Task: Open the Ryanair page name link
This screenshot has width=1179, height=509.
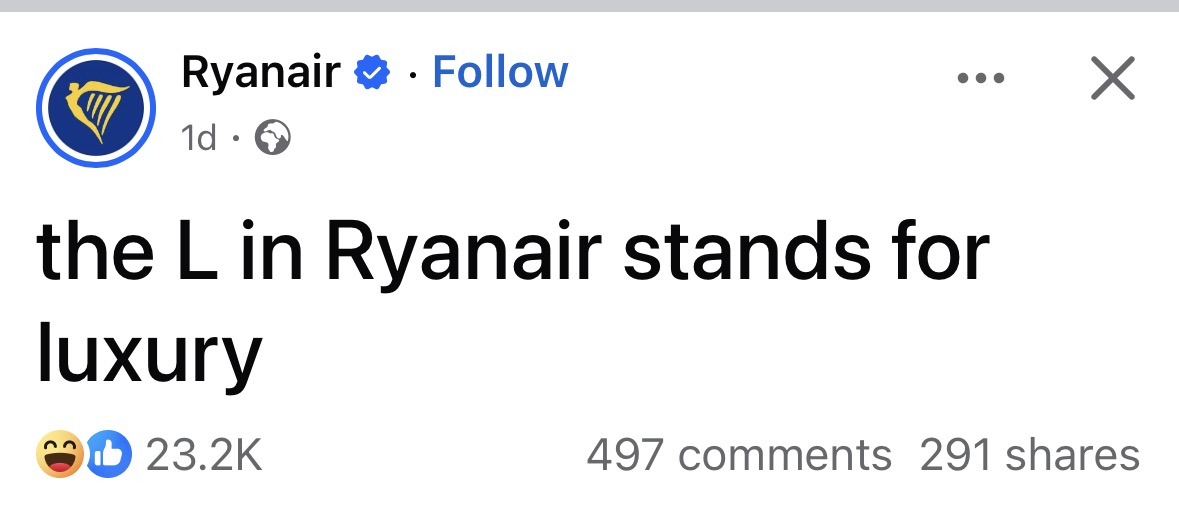Action: (260, 72)
